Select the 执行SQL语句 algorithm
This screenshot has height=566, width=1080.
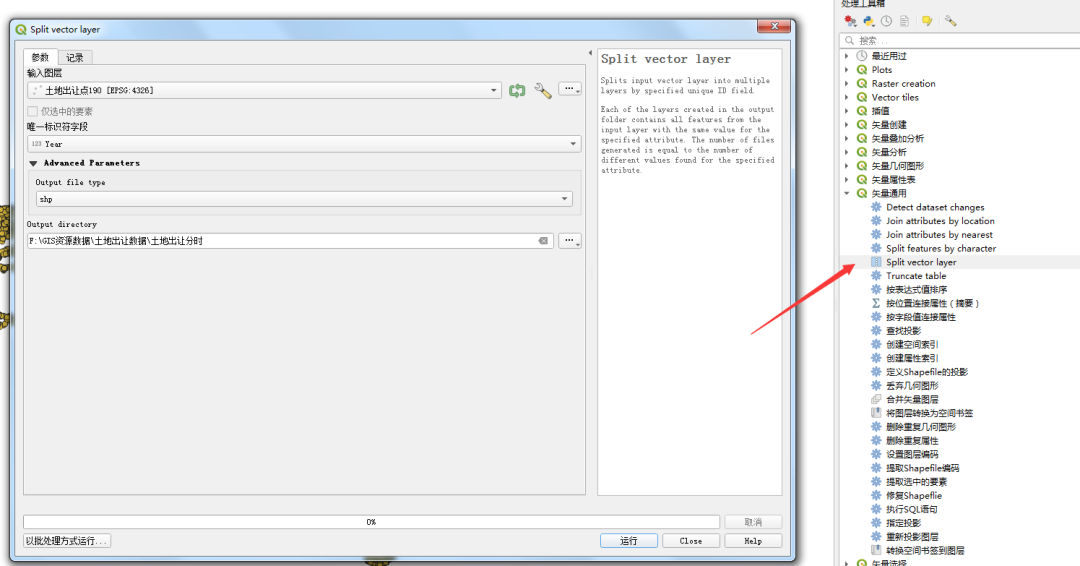pyautogui.click(x=911, y=510)
